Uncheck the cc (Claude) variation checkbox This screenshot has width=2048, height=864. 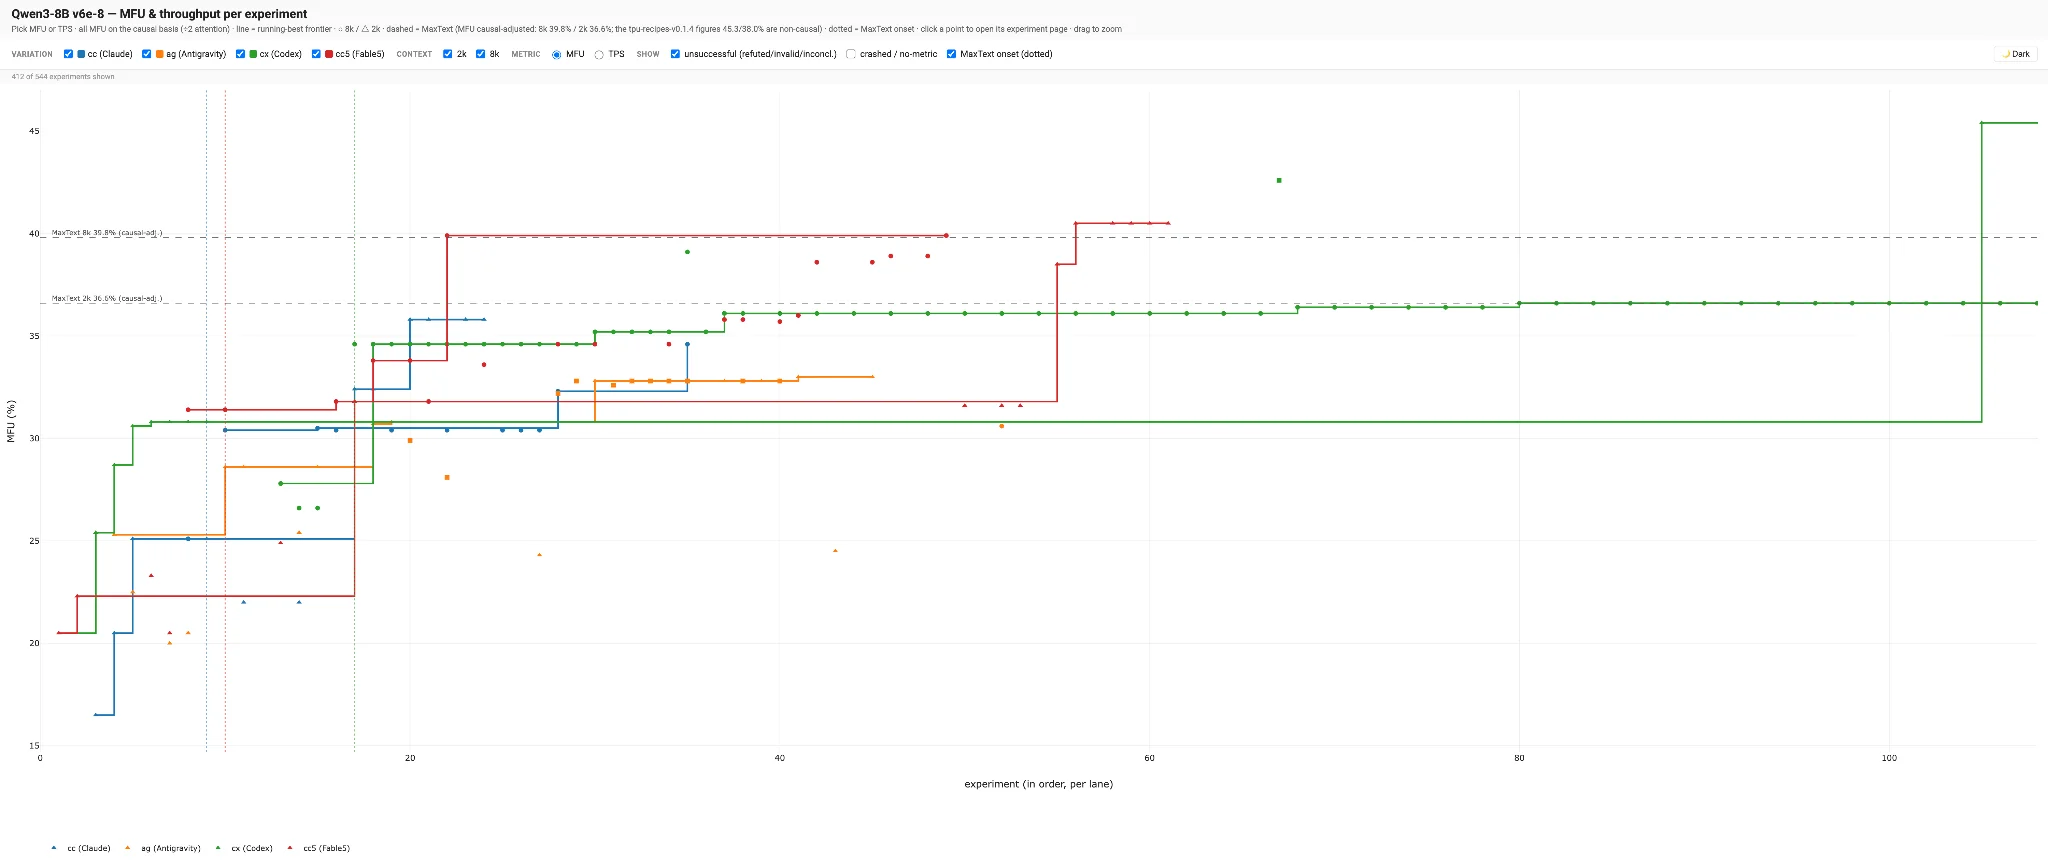point(68,54)
